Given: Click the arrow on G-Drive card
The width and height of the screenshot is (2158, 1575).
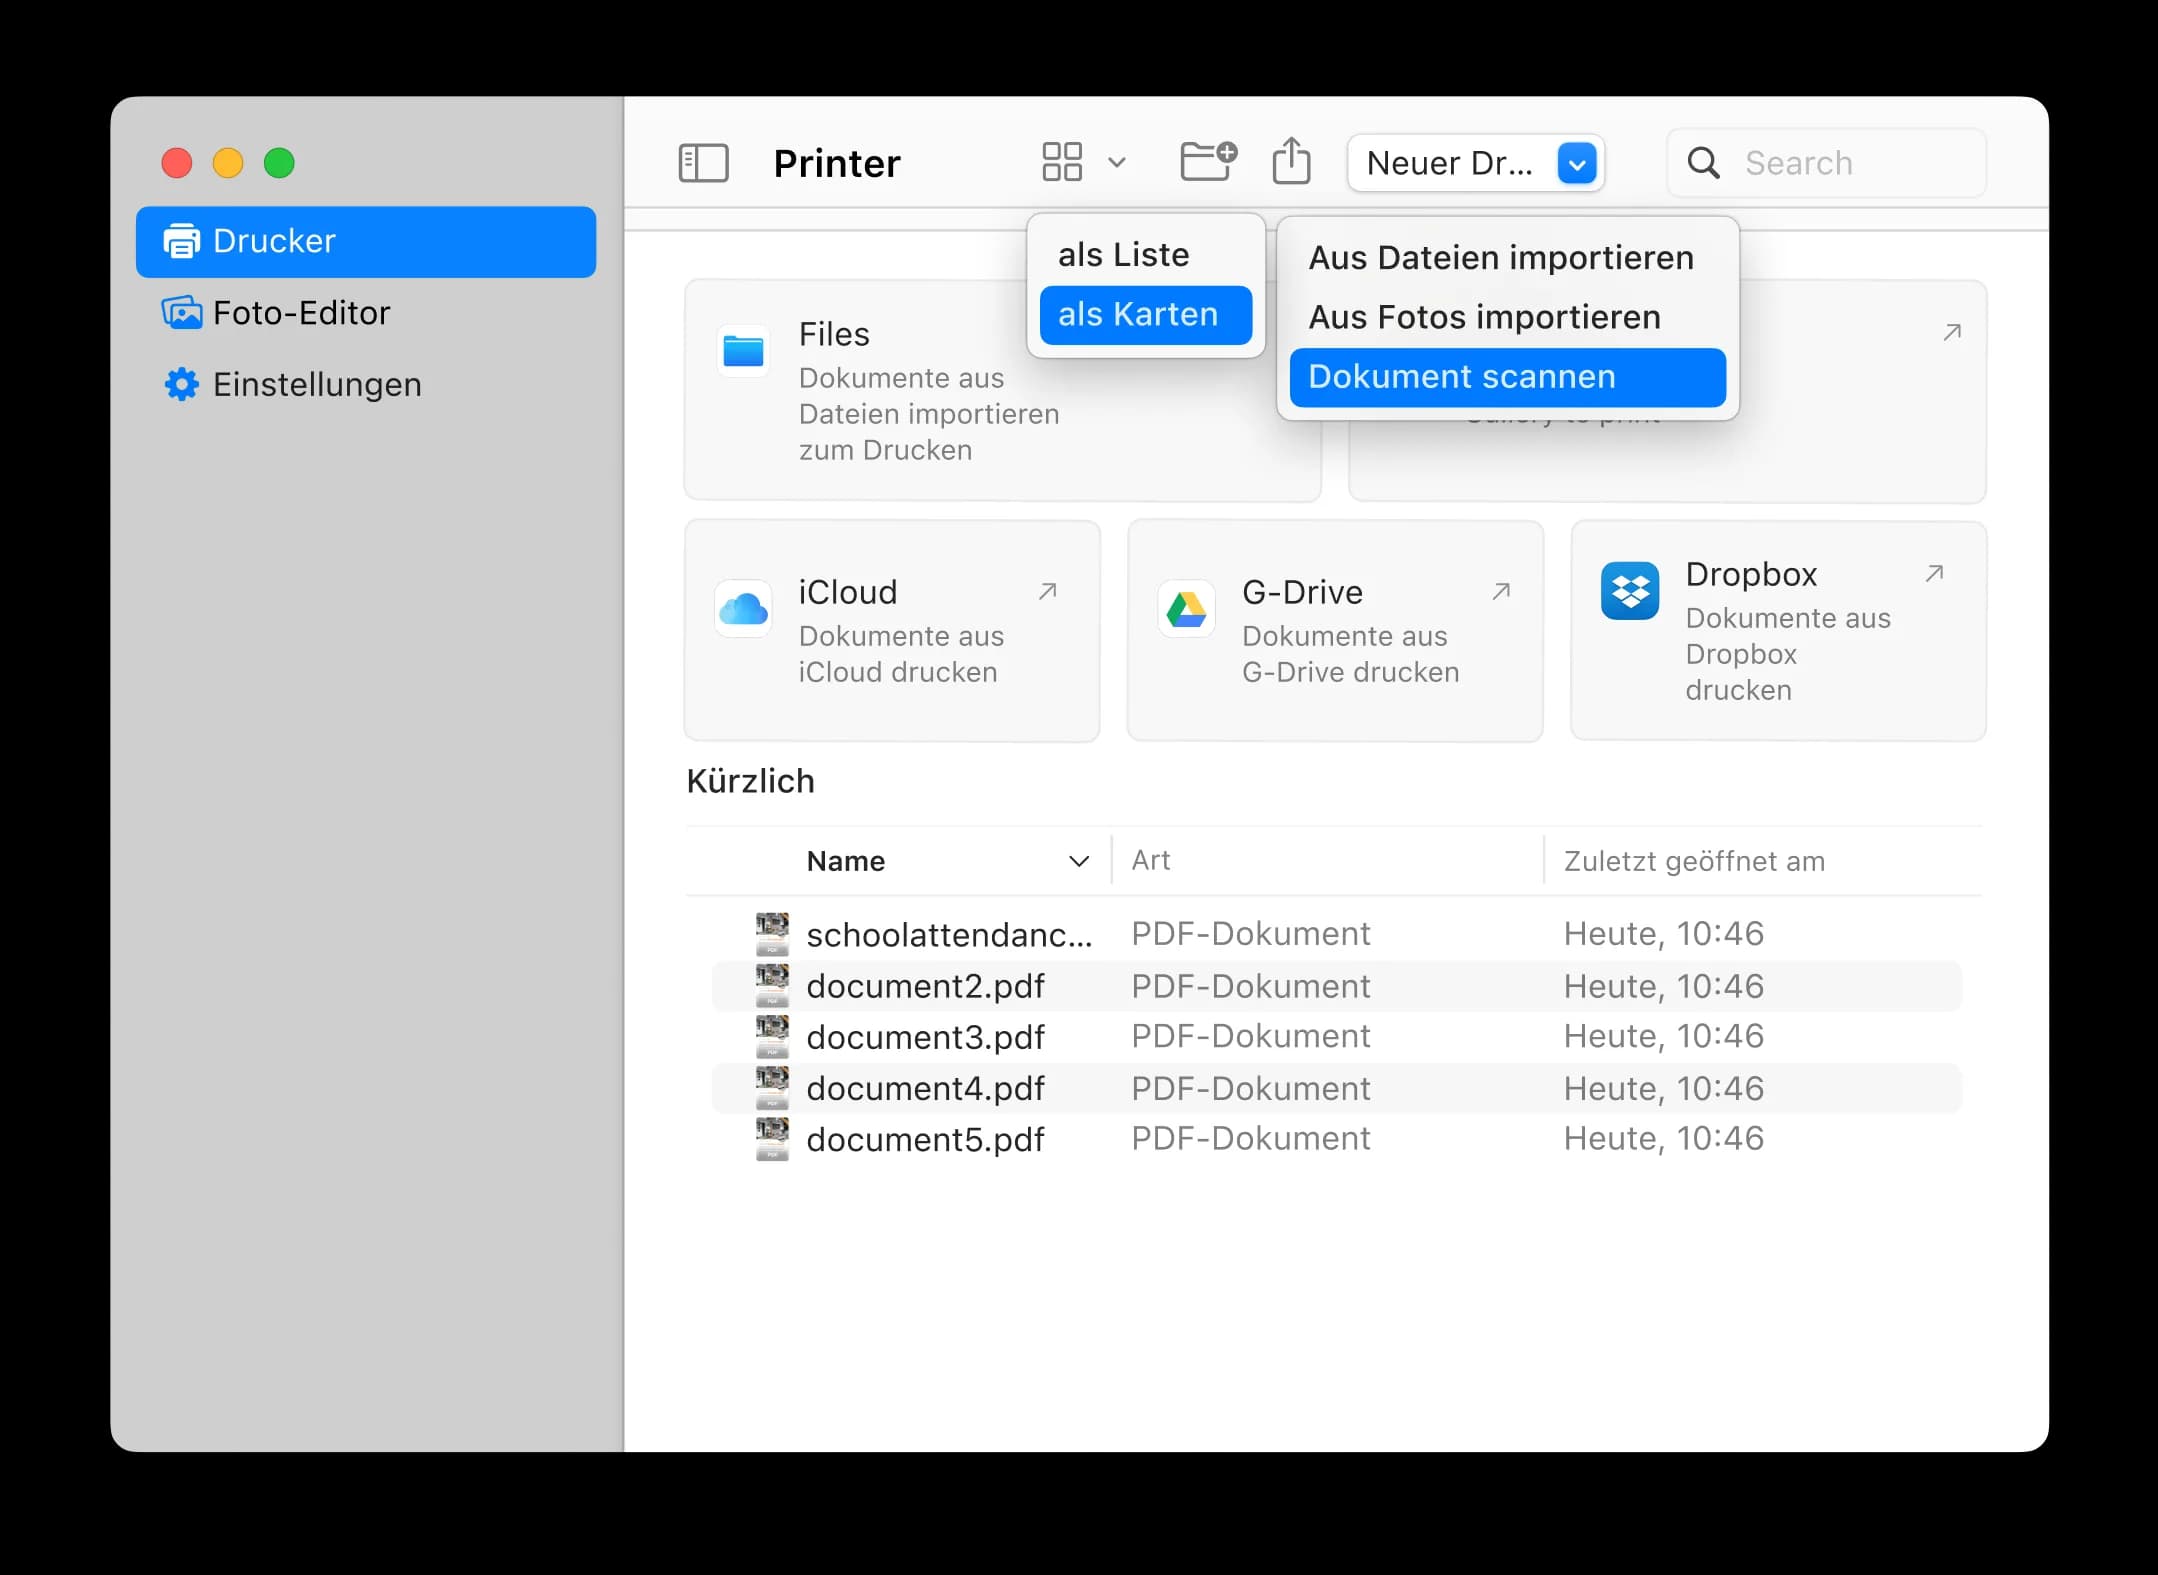Looking at the screenshot, I should 1500,591.
